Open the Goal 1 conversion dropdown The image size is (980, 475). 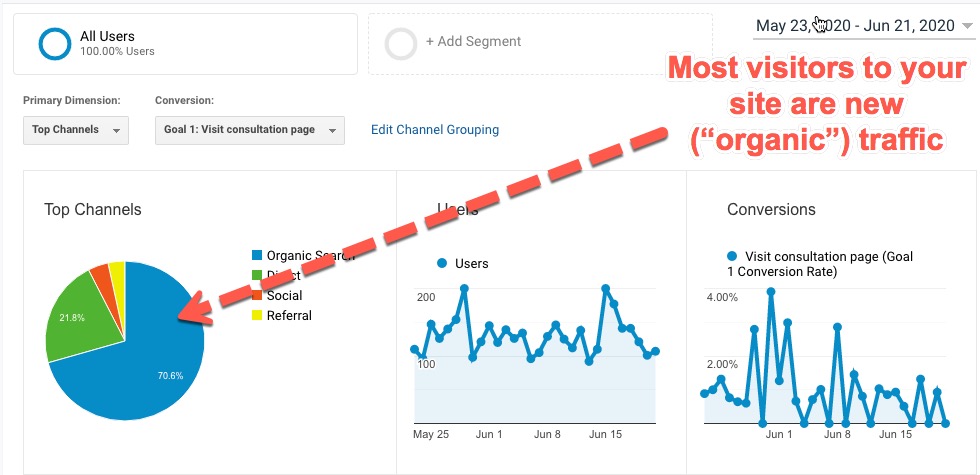tap(250, 130)
